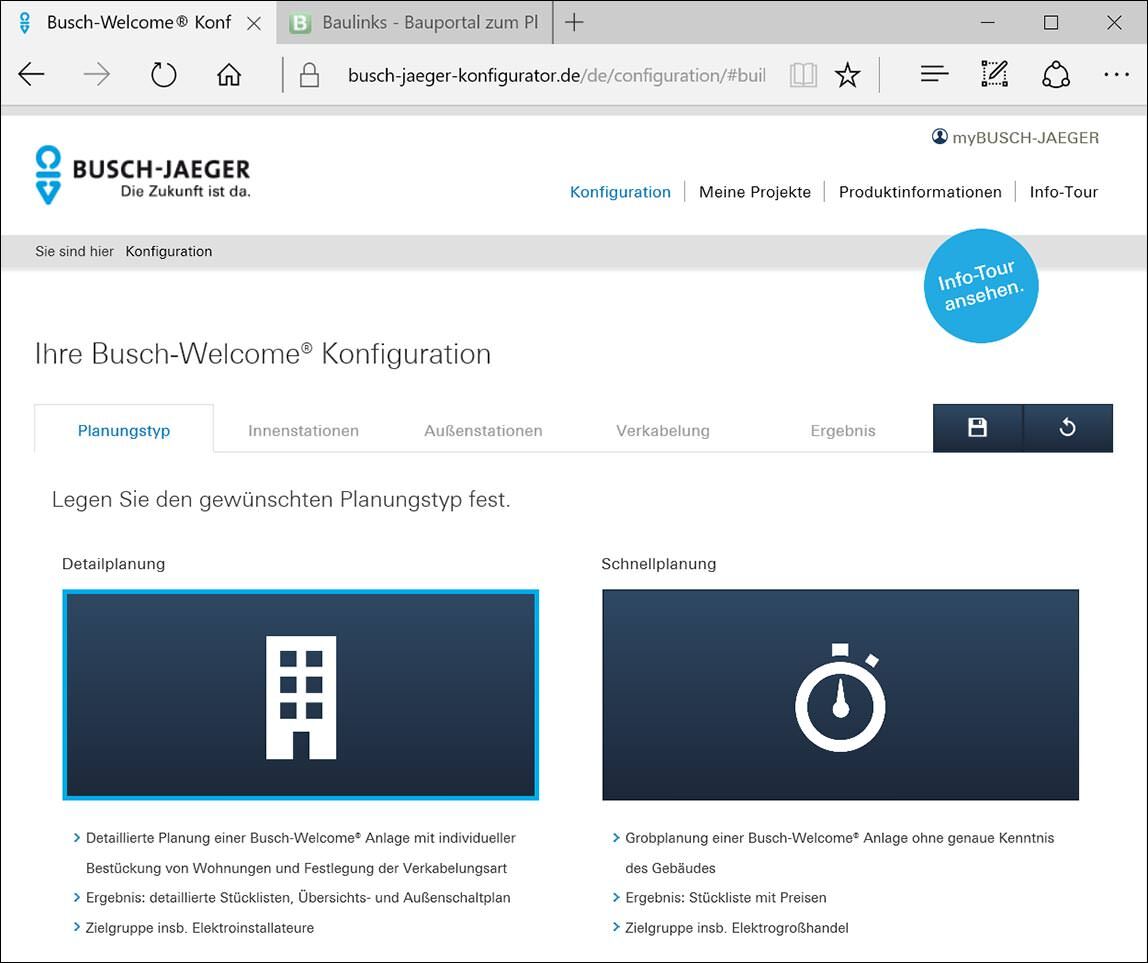Click the share icon in toolbar

[1056, 74]
